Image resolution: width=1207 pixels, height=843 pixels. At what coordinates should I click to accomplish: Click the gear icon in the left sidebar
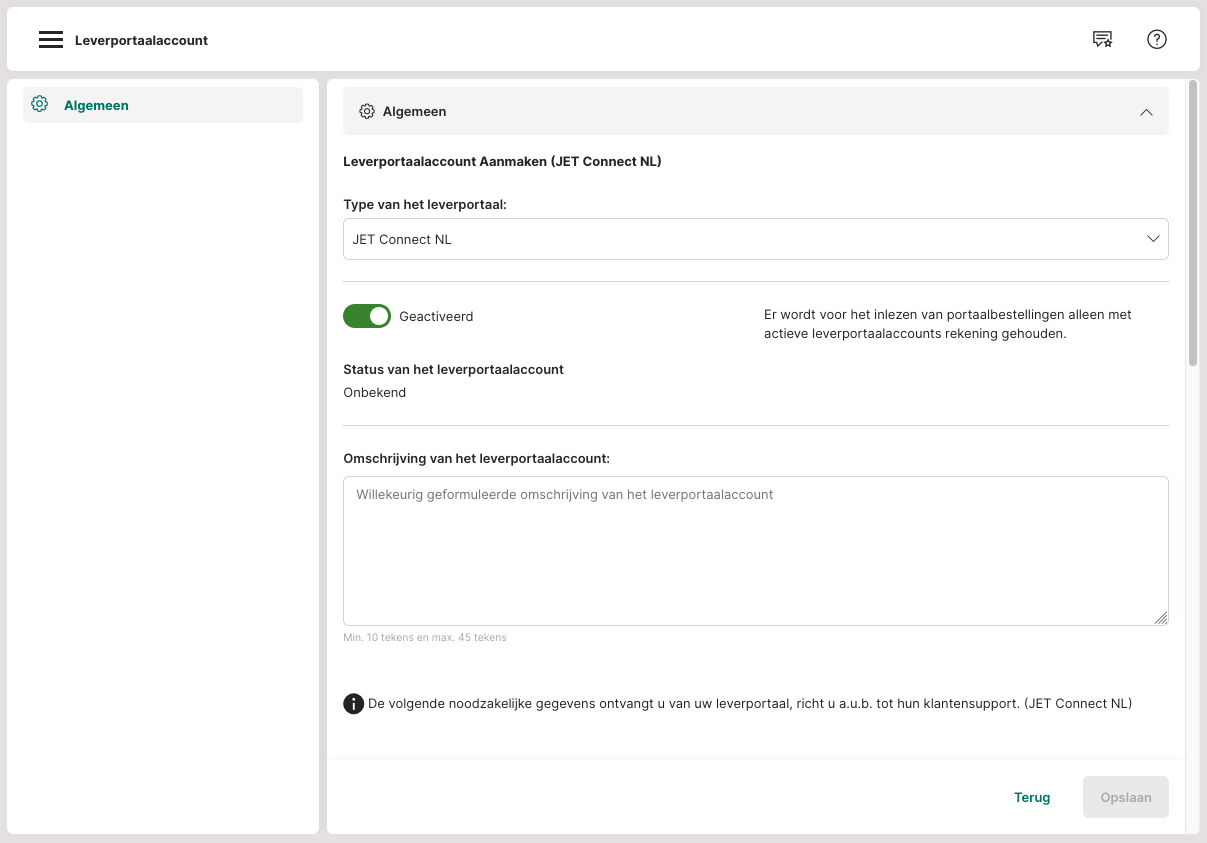pos(40,104)
